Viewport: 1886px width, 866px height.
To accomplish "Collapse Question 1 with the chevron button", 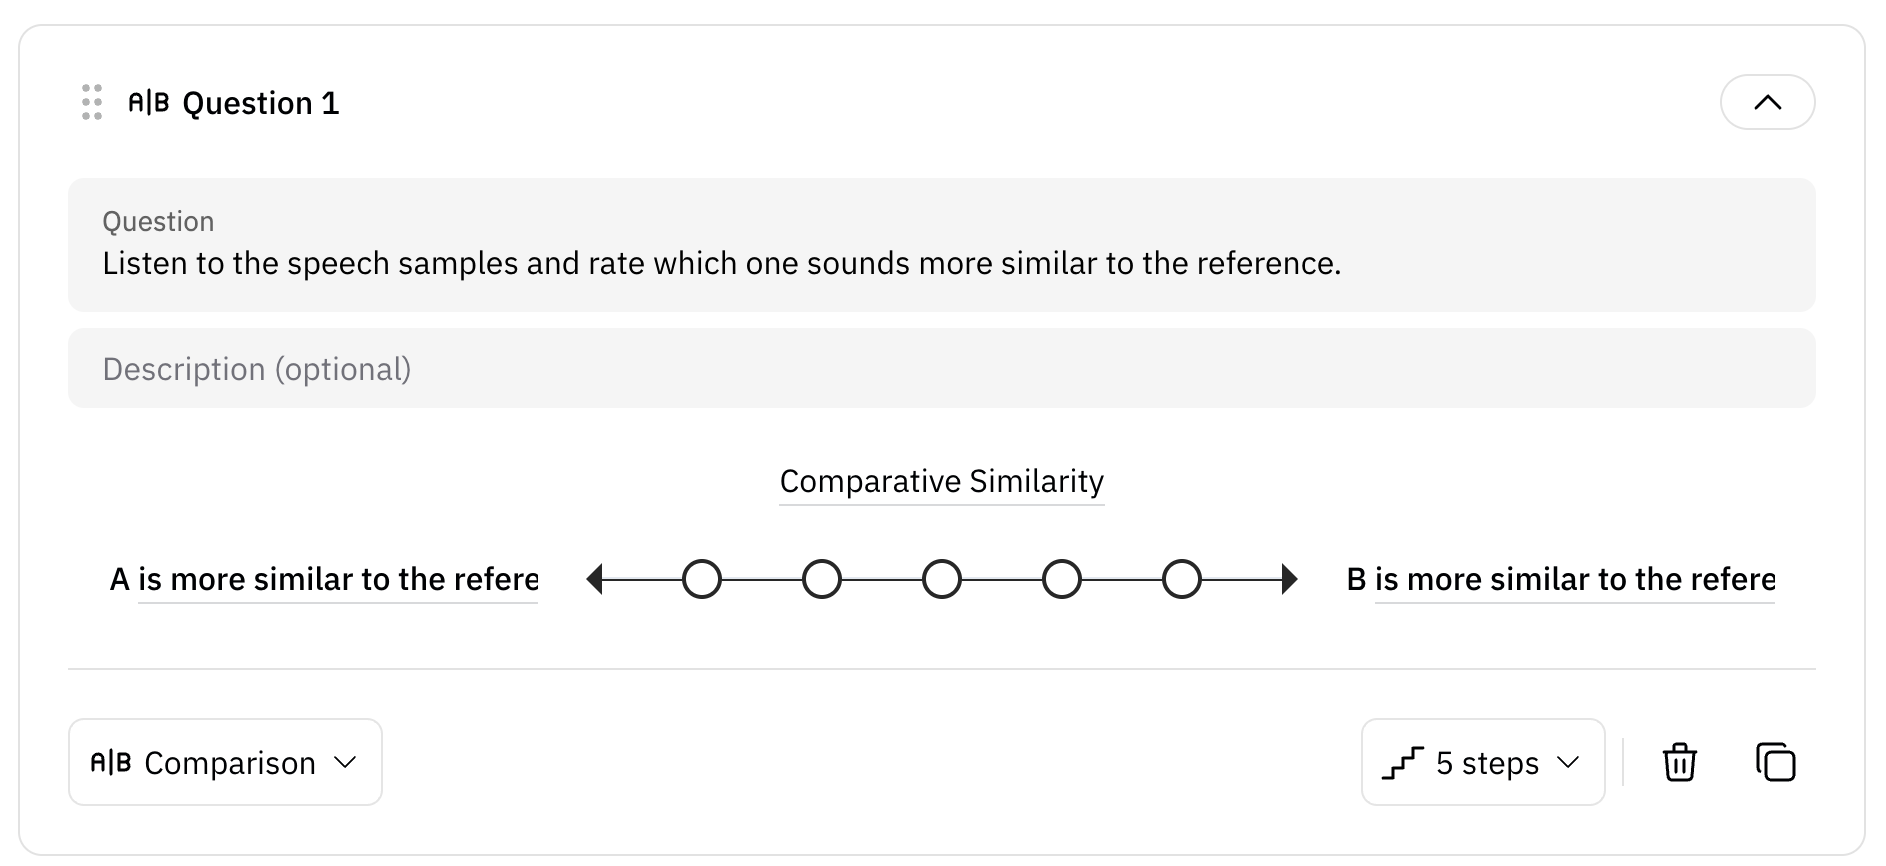I will coord(1768,102).
